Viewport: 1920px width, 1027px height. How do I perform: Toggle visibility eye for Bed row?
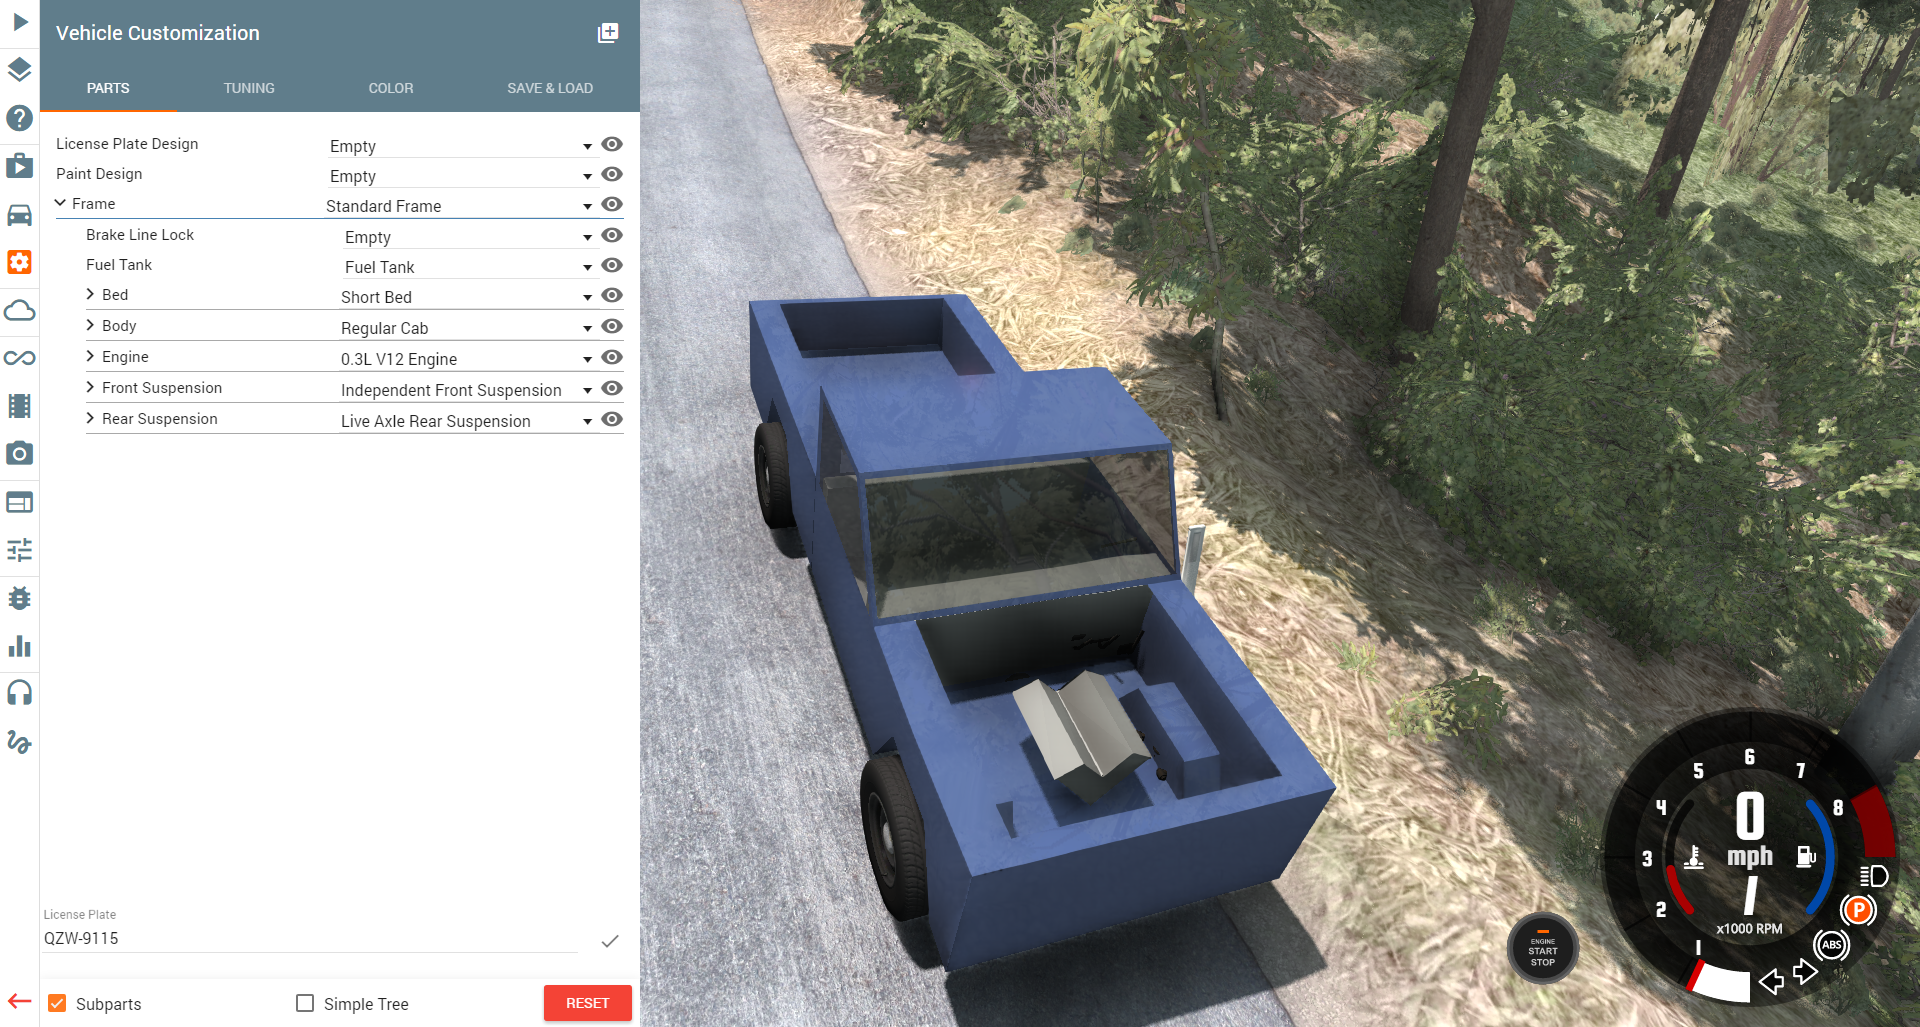coord(612,295)
